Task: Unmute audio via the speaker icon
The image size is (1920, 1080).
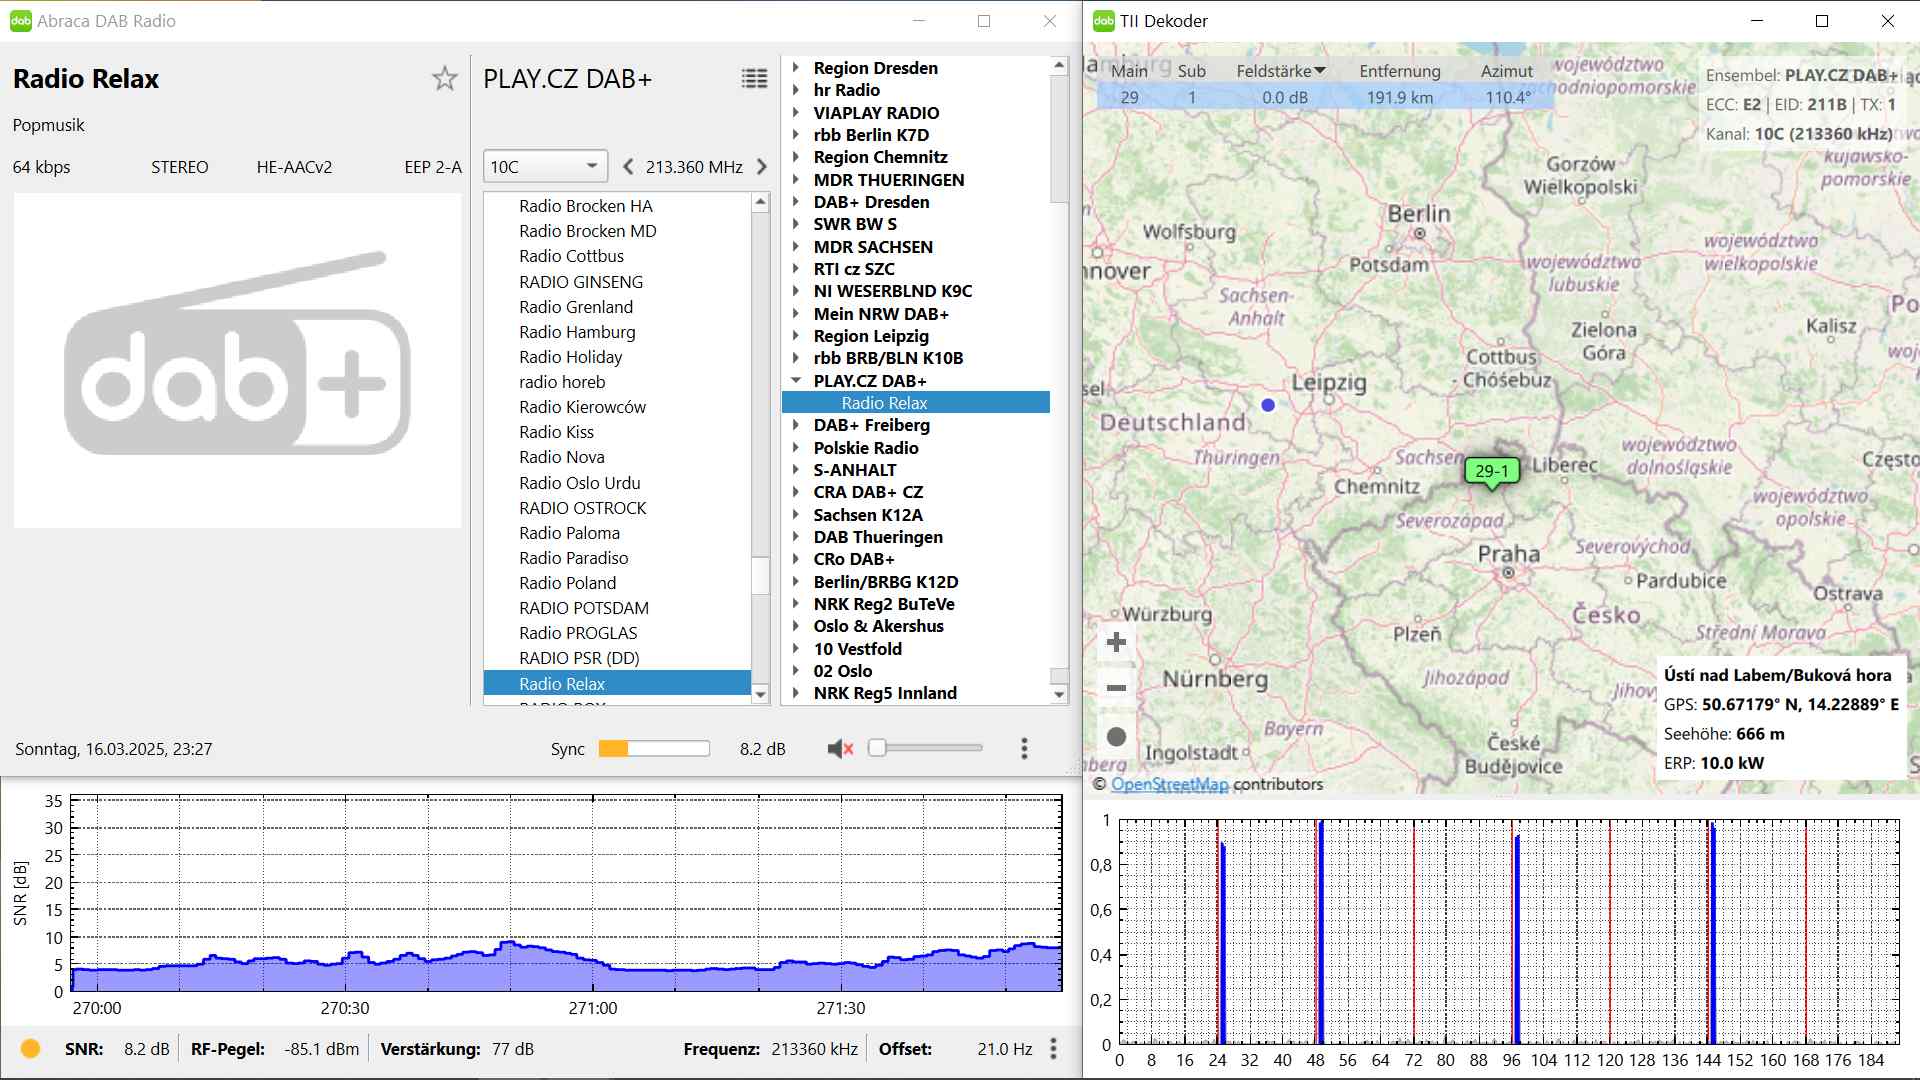Action: point(840,748)
